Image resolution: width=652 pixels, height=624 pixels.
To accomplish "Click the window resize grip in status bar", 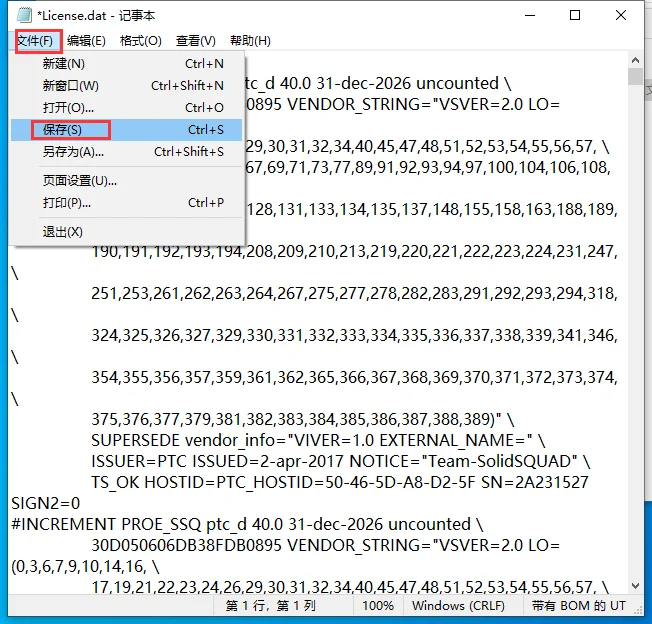I will point(639,610).
